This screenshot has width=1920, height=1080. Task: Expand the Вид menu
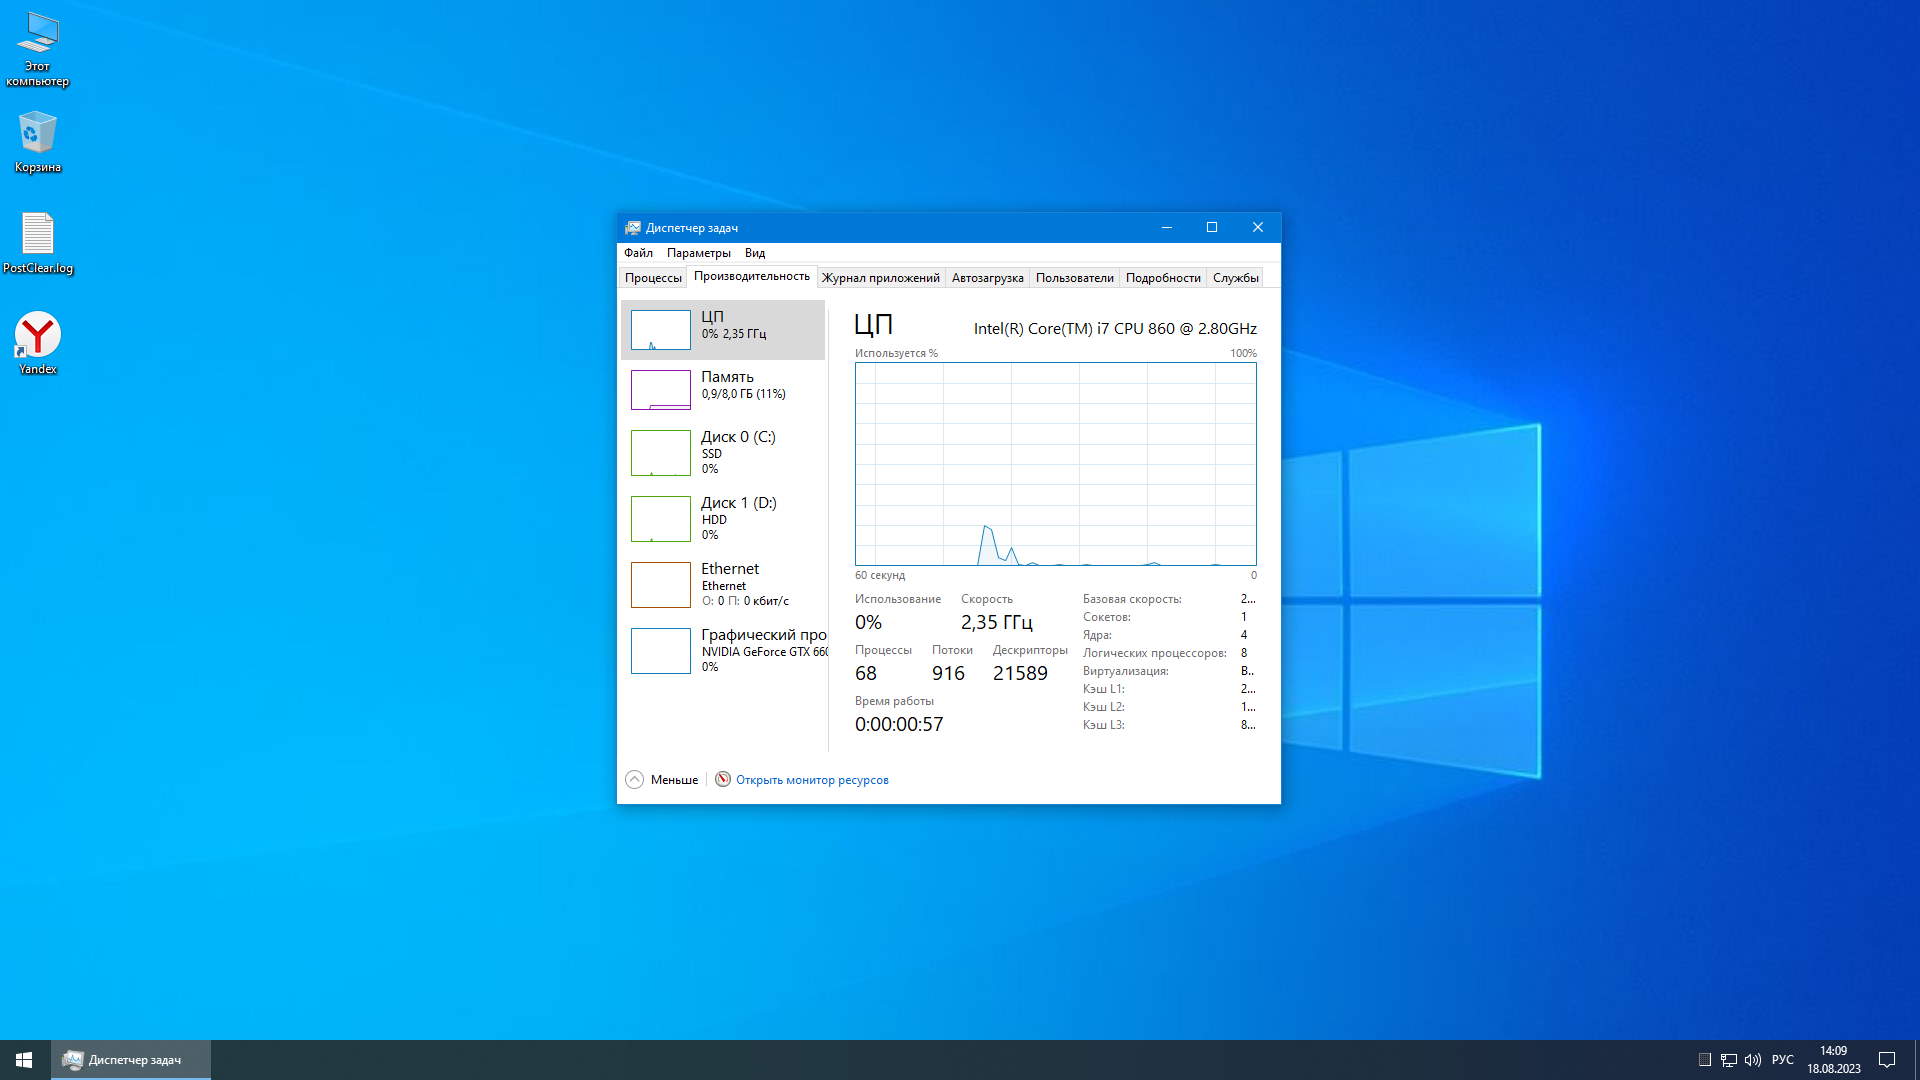point(754,253)
